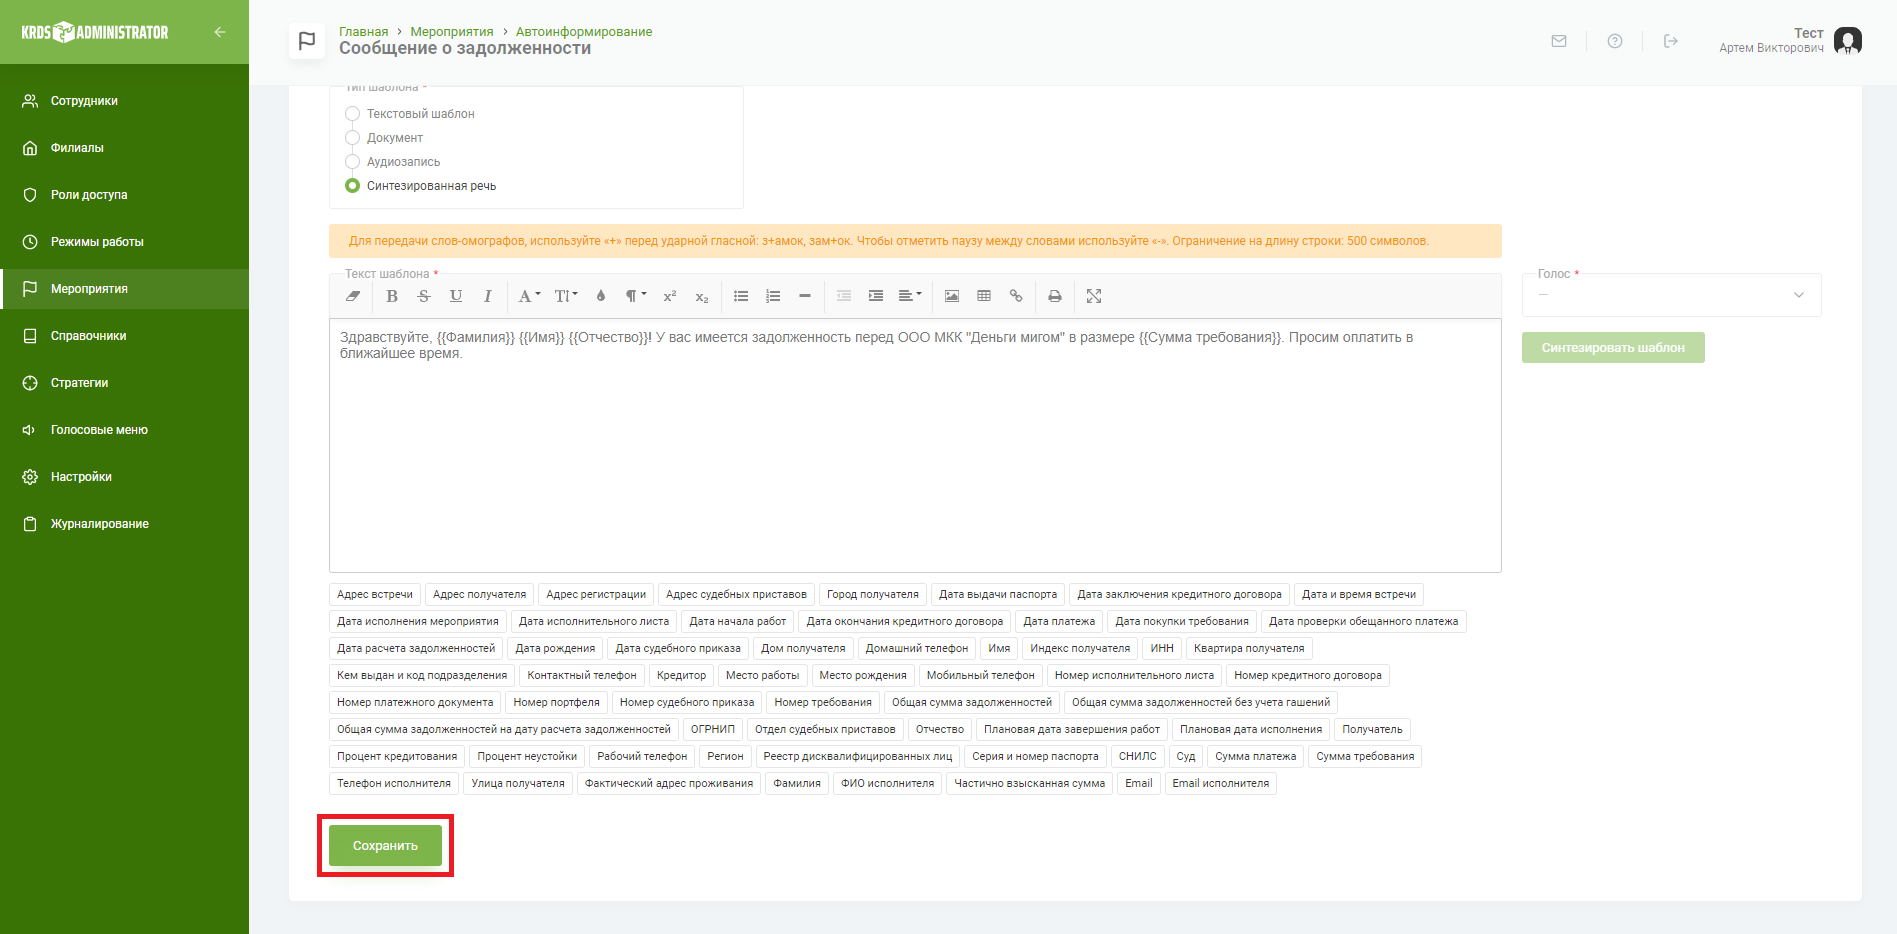The image size is (1897, 934).
Task: Insert unordered bullet list
Action: tap(741, 296)
